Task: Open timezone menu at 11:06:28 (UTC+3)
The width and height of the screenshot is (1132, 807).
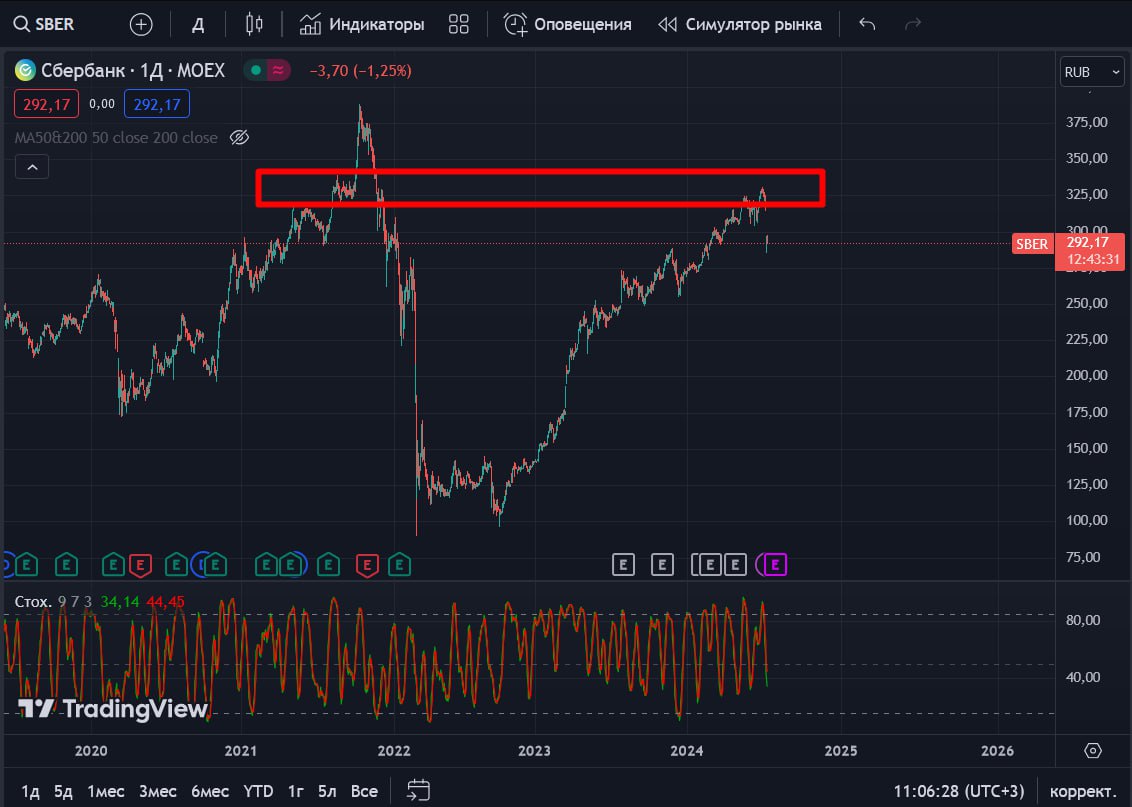Action: [959, 791]
